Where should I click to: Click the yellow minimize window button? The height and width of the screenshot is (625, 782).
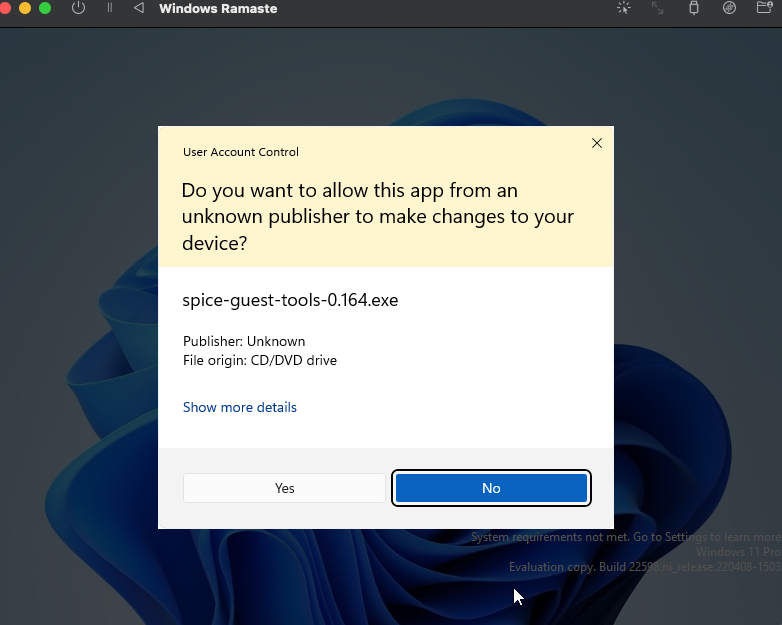pyautogui.click(x=25, y=8)
